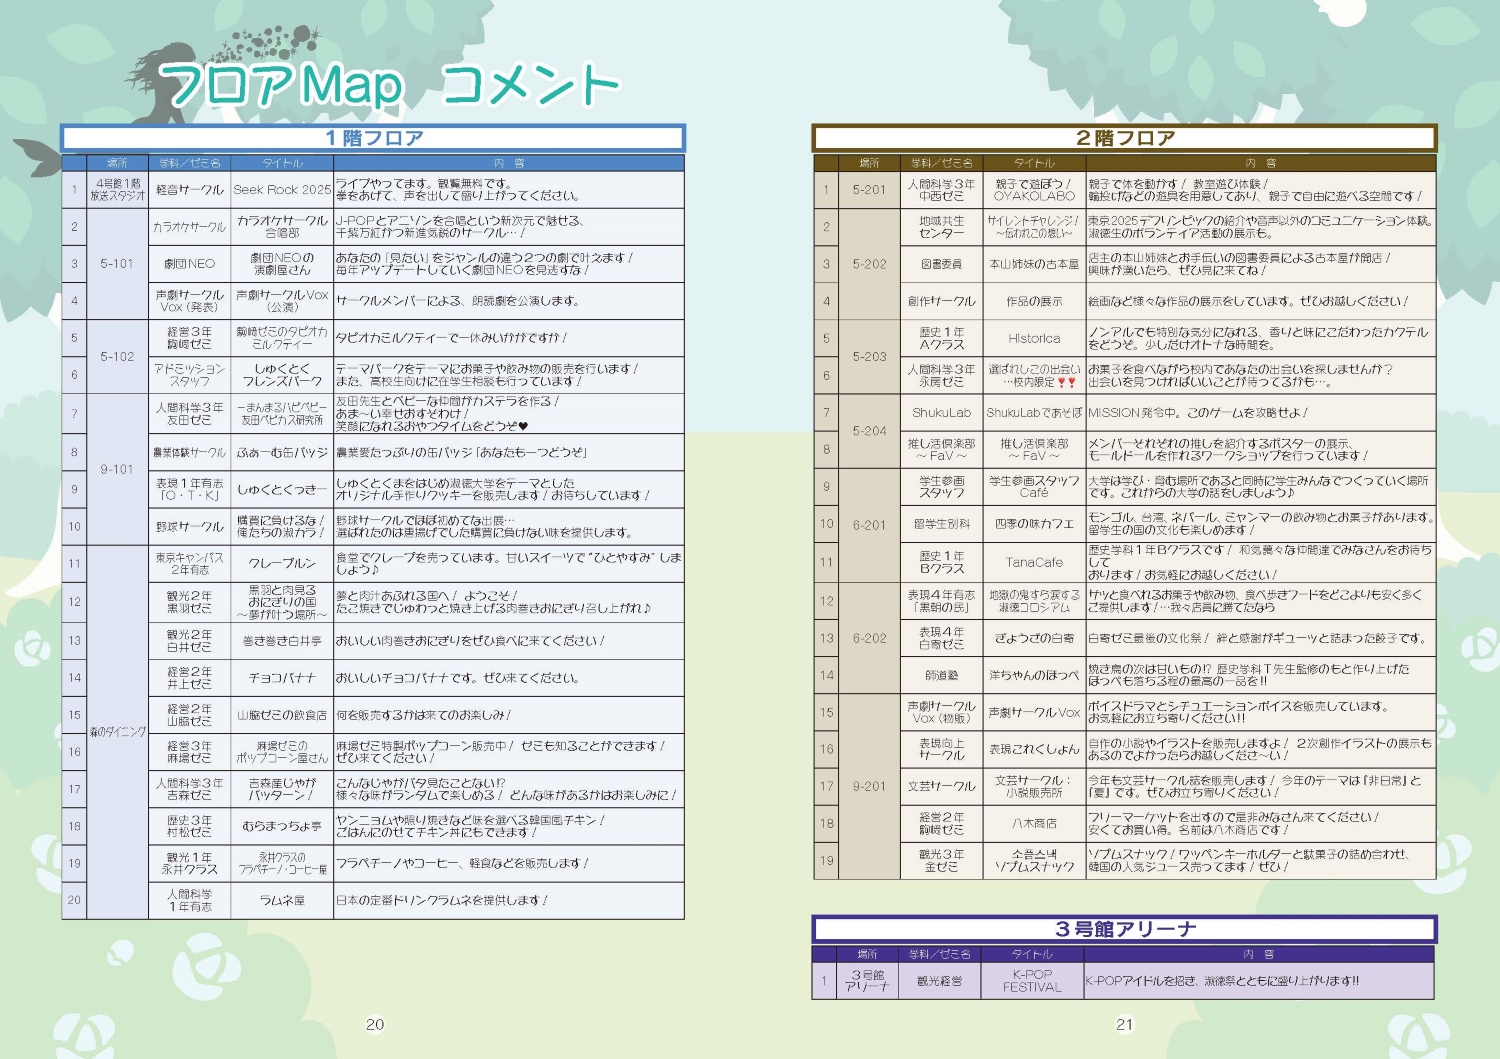Click the "K-POP FESTIVAL" title cell
The width and height of the screenshot is (1500, 1059).
(x=1032, y=981)
